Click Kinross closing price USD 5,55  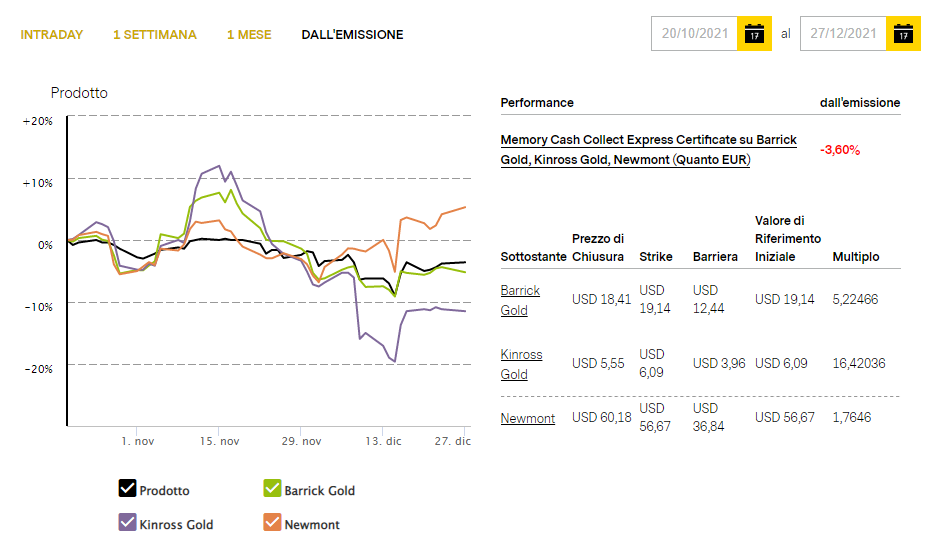[598, 363]
